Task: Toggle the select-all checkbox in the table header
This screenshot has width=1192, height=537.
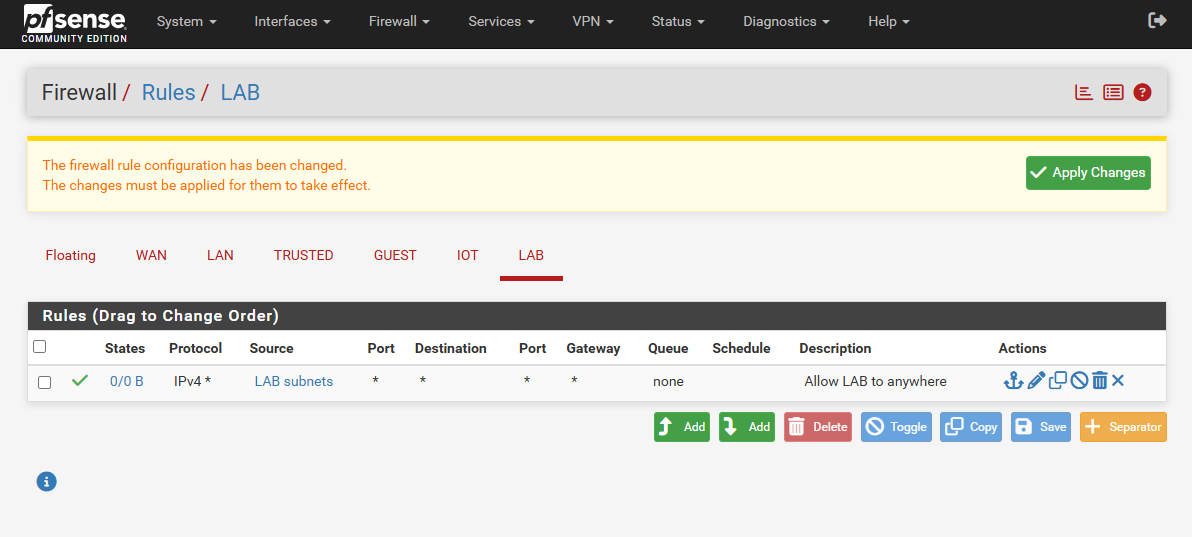Action: pos(40,347)
